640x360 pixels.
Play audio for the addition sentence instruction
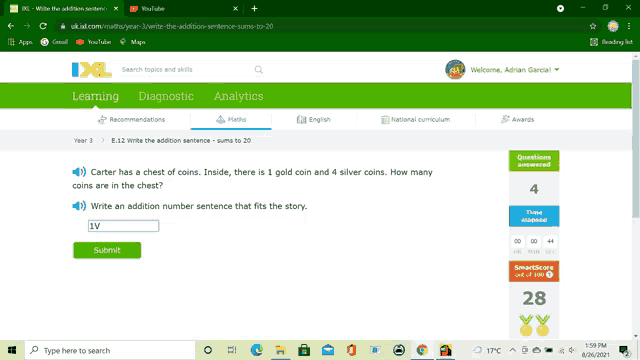pyautogui.click(x=79, y=206)
